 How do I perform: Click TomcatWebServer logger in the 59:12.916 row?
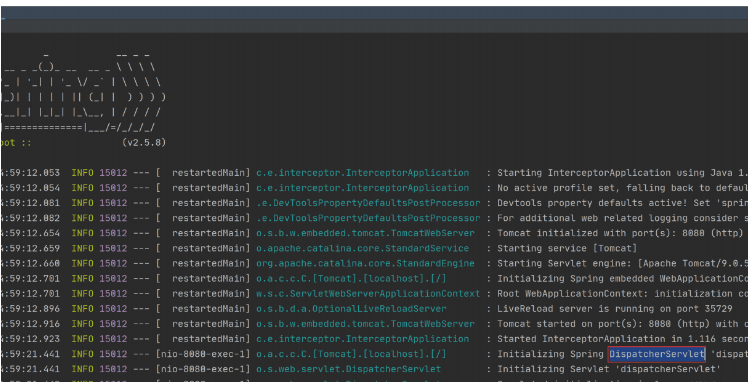(x=365, y=324)
